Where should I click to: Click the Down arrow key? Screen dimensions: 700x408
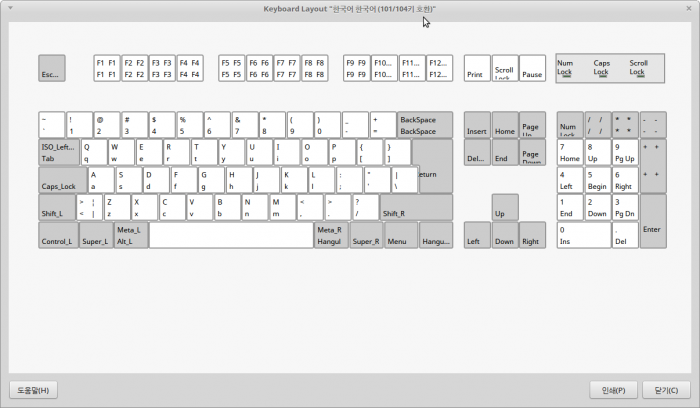504,235
